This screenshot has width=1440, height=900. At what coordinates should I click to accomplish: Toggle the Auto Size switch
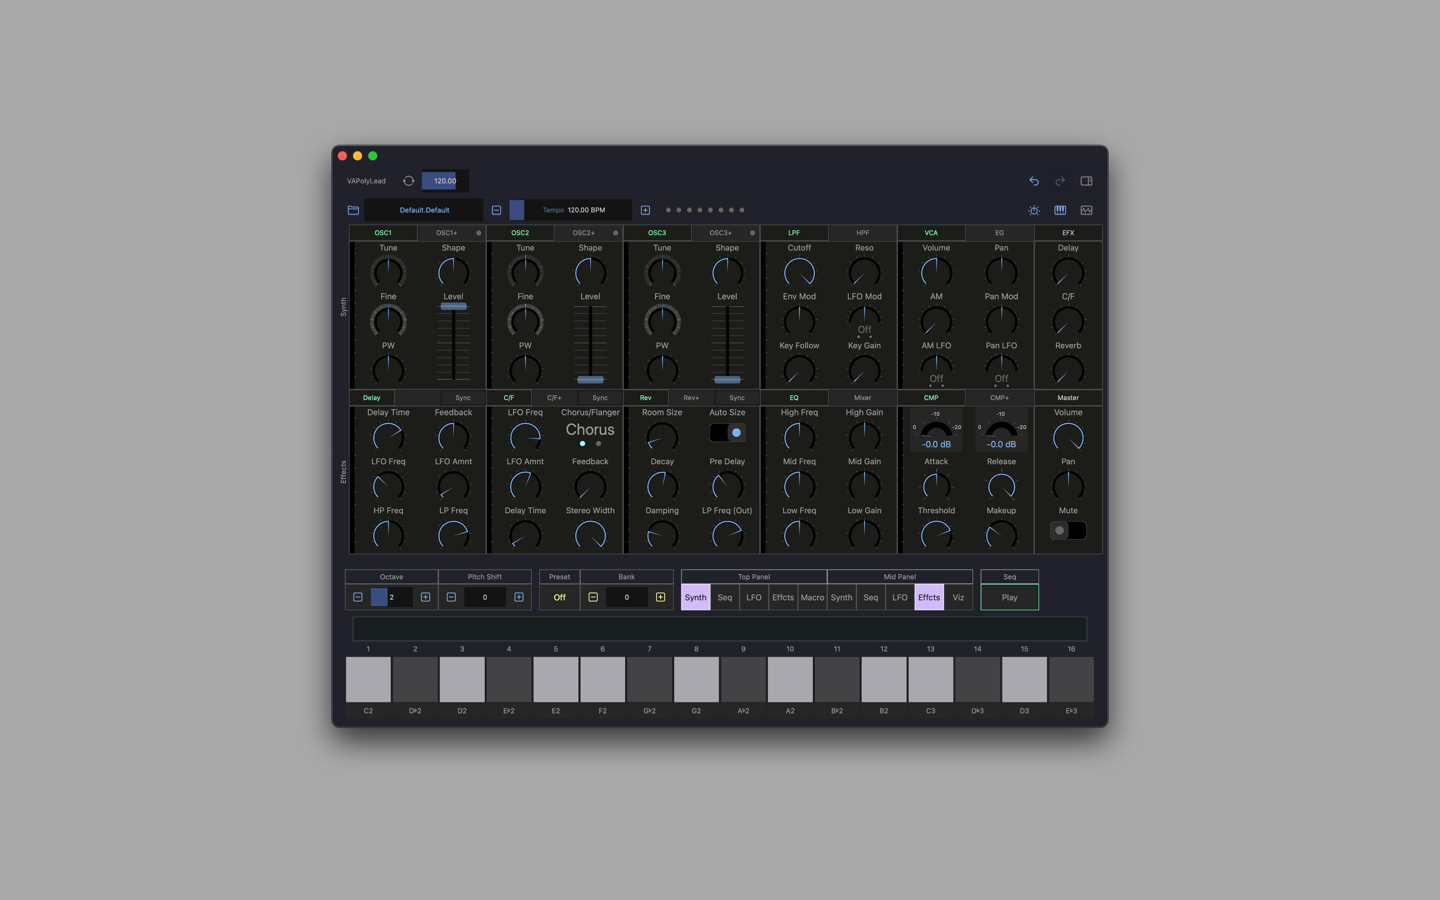click(727, 433)
